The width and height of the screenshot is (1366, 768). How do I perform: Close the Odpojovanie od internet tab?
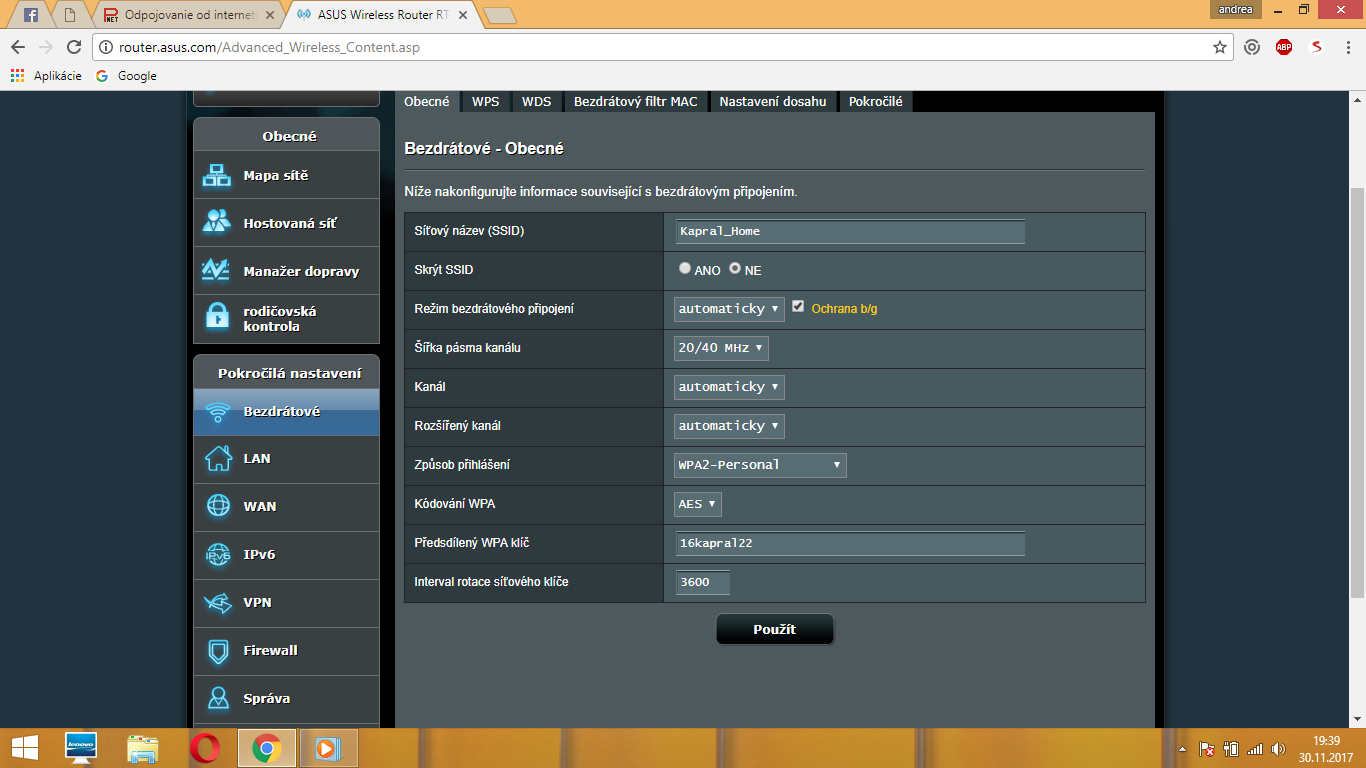click(270, 15)
